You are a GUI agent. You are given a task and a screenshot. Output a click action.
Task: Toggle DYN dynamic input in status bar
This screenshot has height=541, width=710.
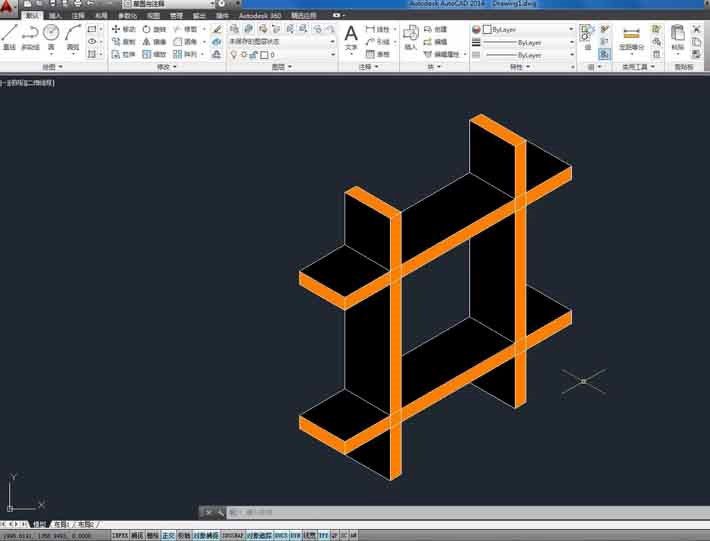pos(295,536)
